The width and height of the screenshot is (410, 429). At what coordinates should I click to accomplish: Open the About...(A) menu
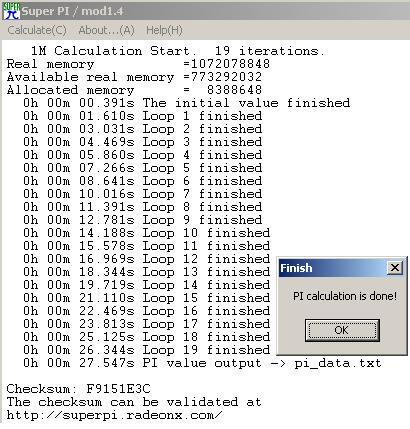click(106, 30)
